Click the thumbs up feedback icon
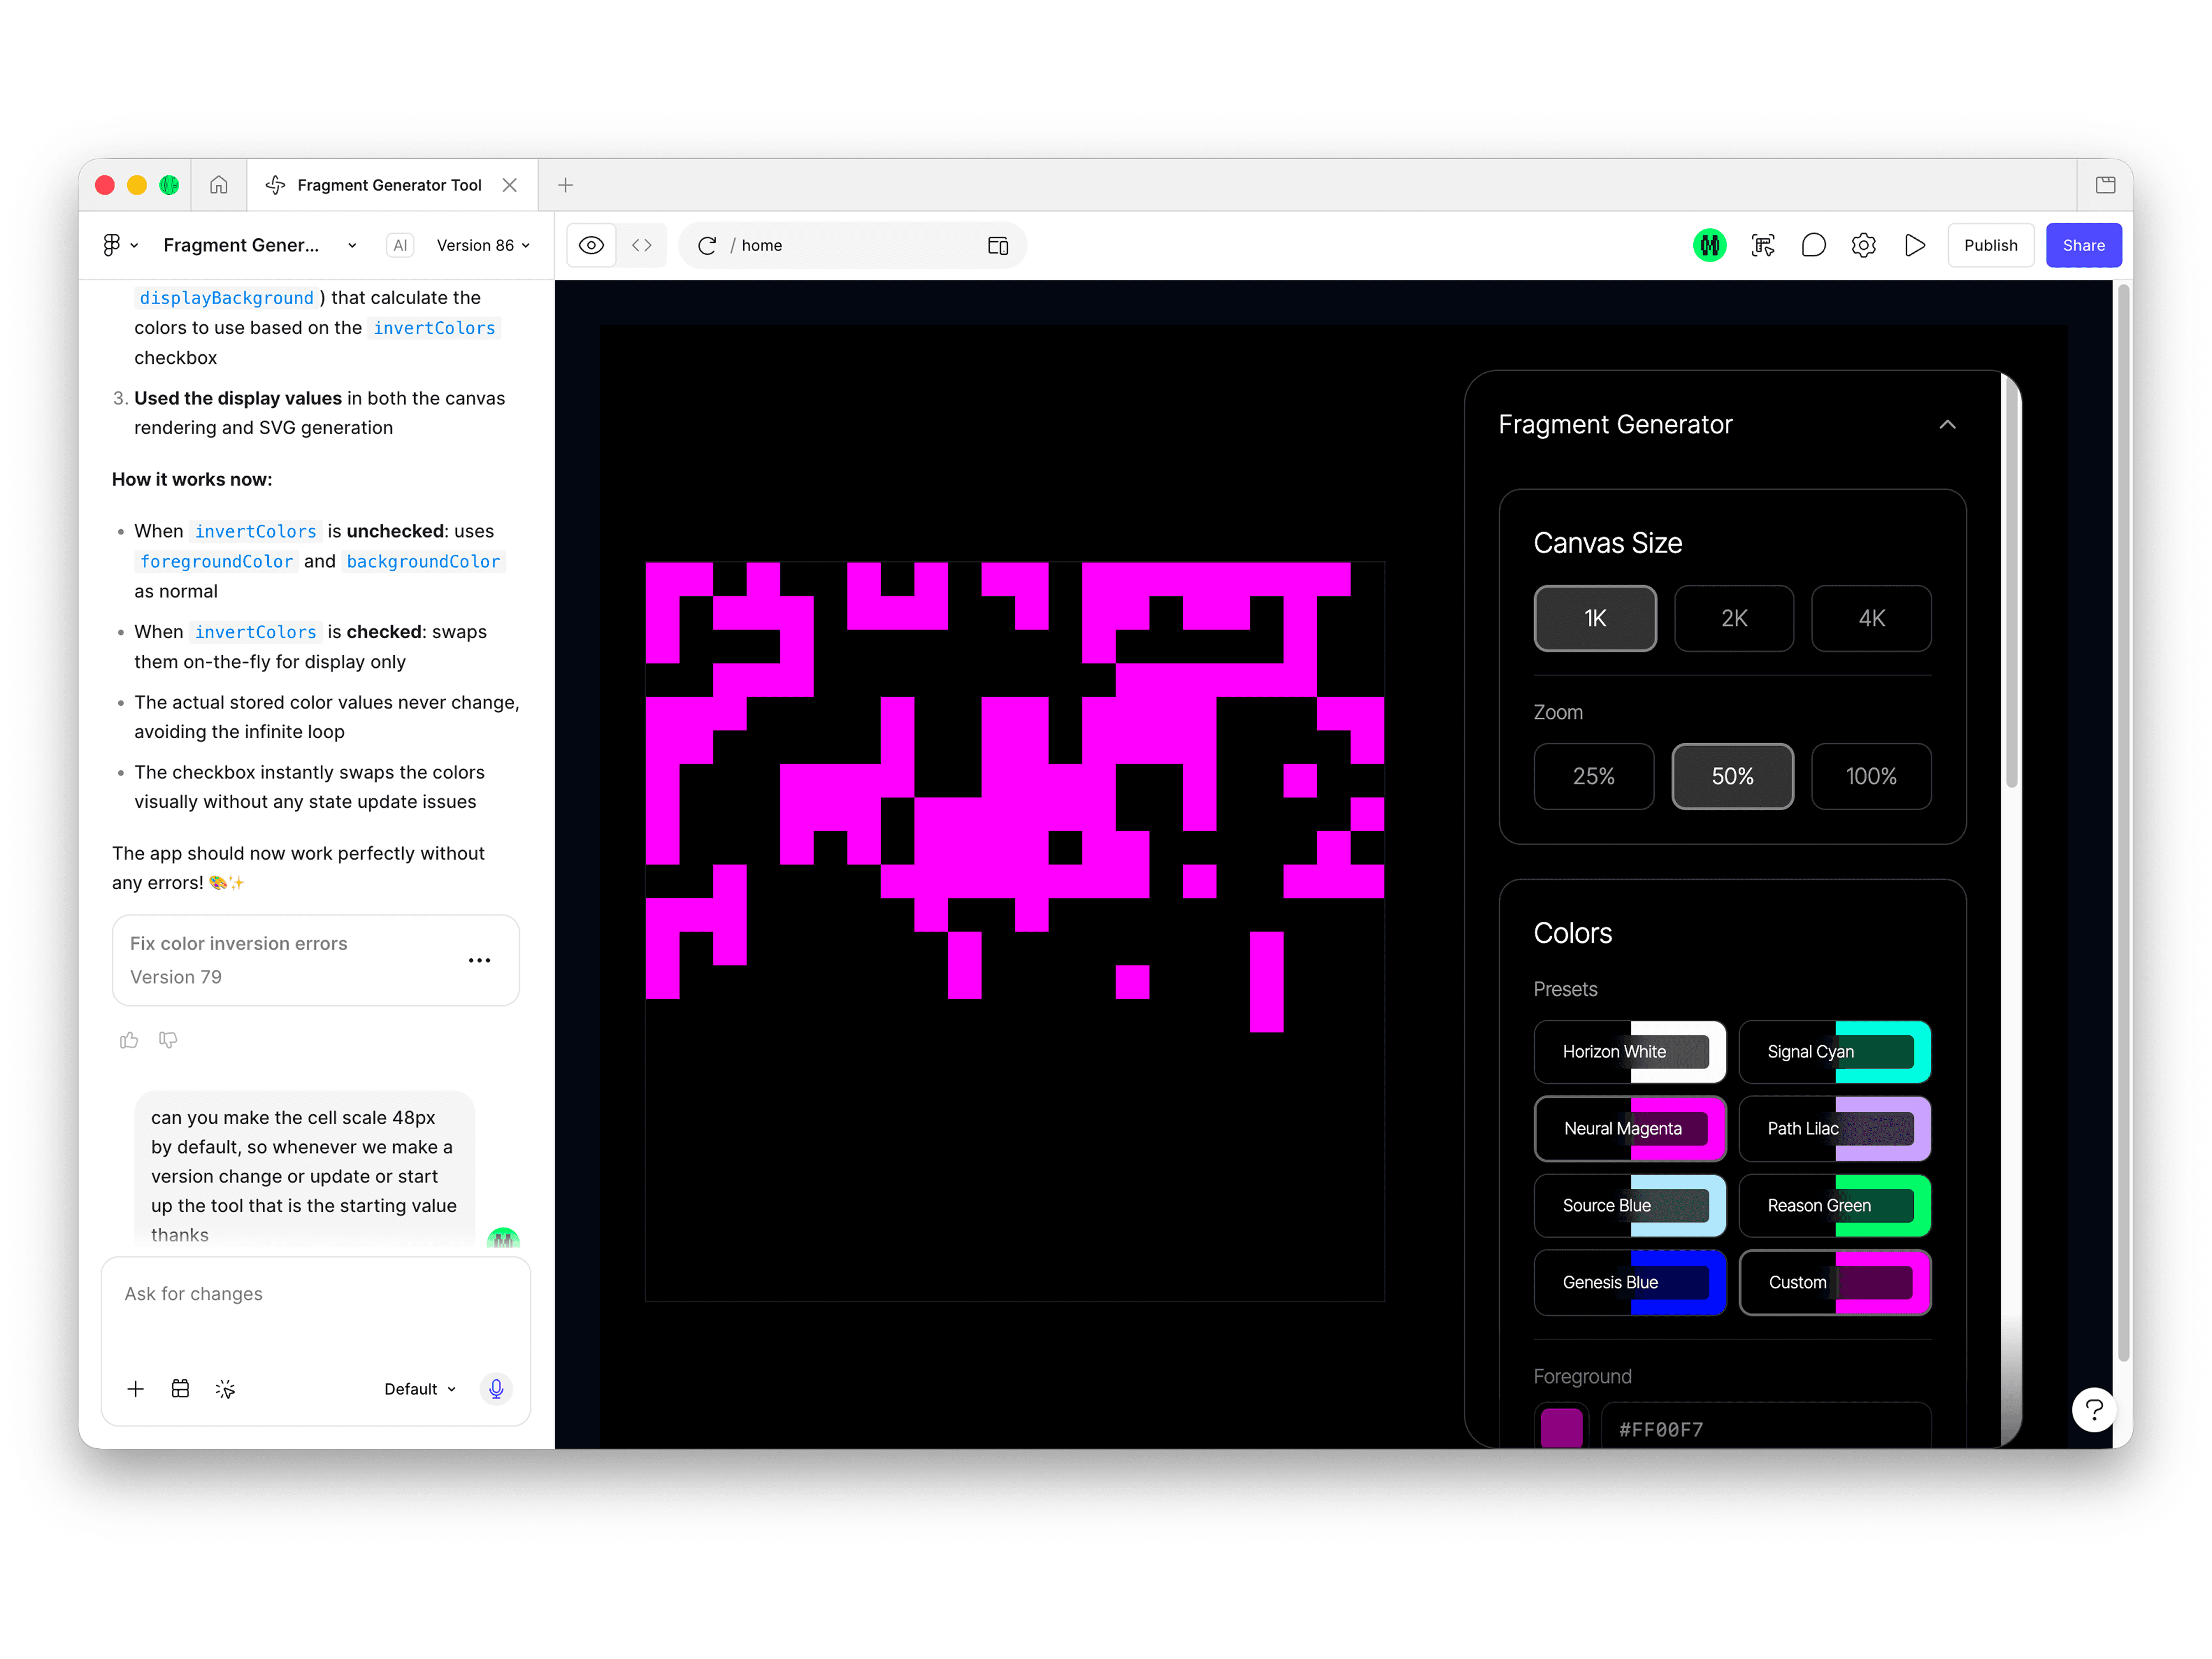Screen dimensions: 2212x1659 pyautogui.click(x=129, y=1040)
